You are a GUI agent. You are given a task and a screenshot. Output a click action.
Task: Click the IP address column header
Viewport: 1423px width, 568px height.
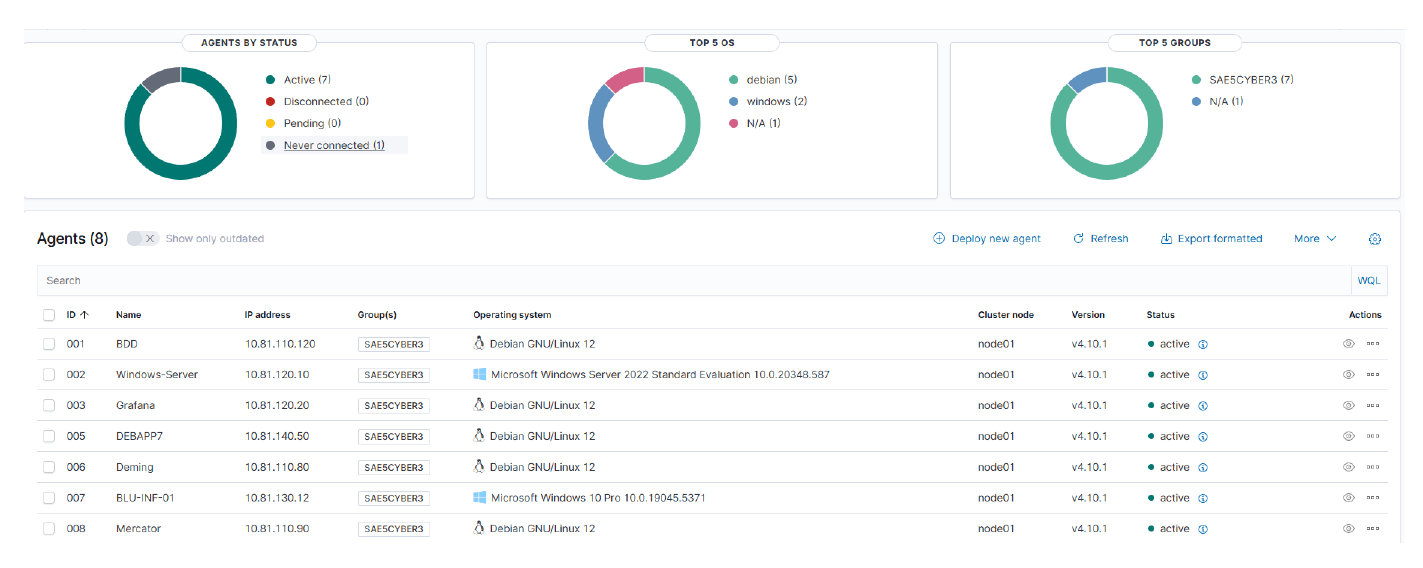[268, 315]
